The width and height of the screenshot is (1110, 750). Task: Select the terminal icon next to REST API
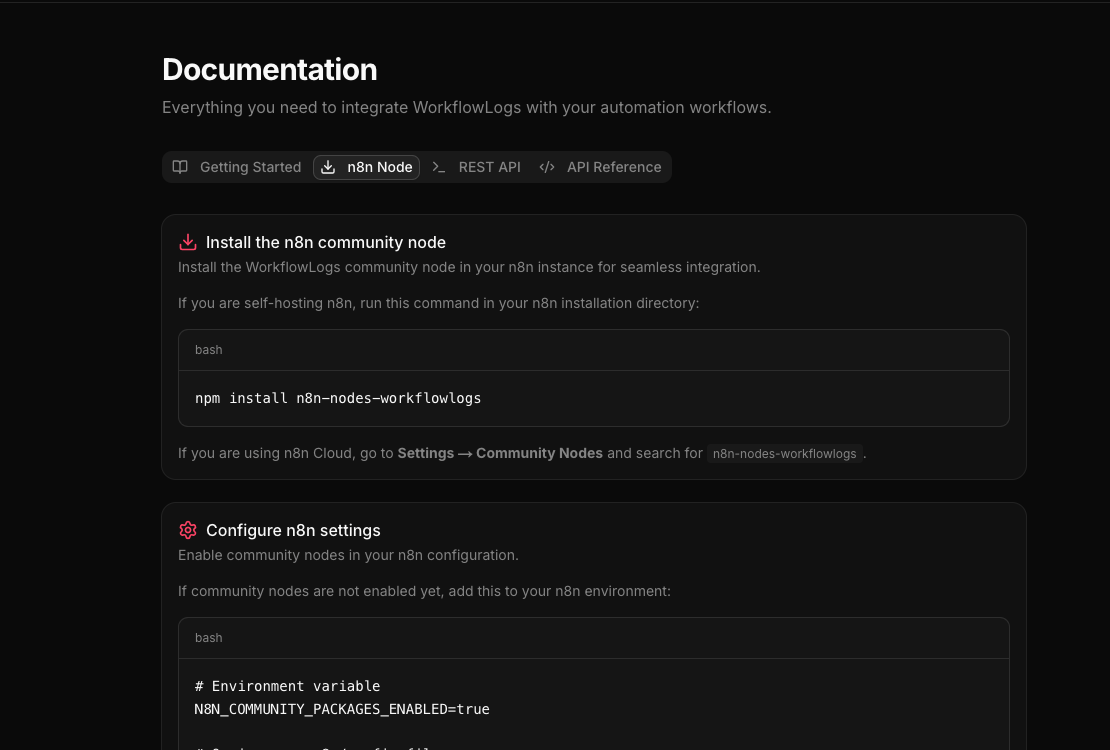click(439, 167)
